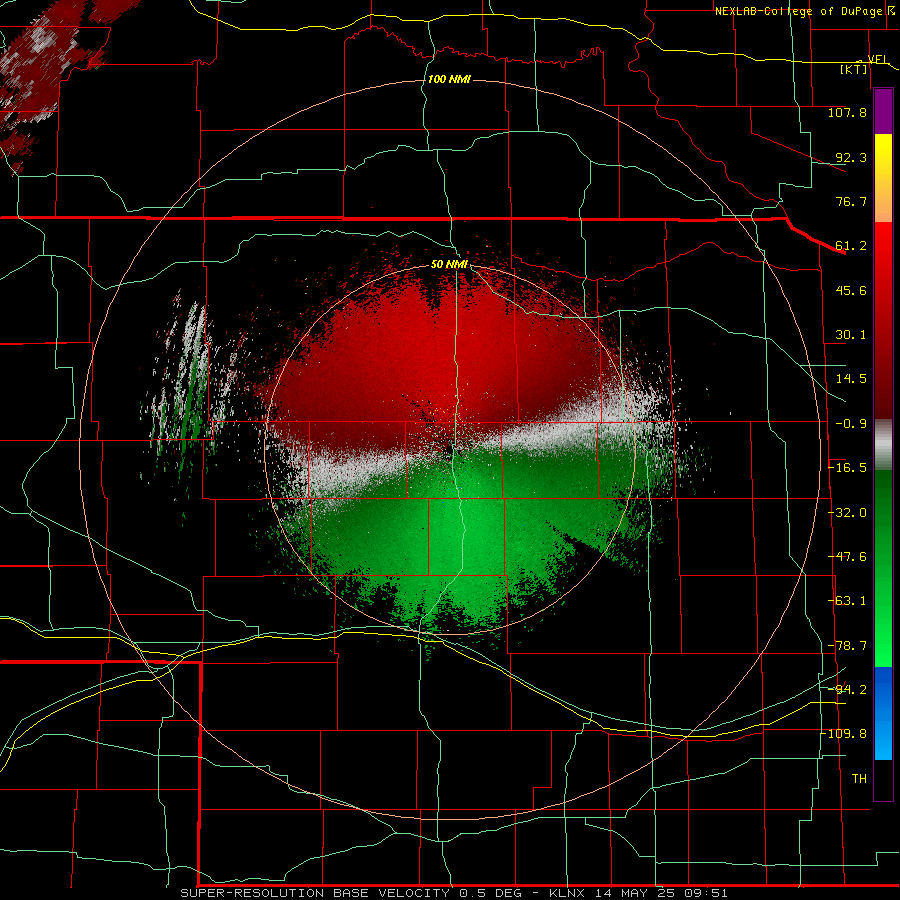The width and height of the screenshot is (900, 900).
Task: Click the -47.6 legend value
Action: 847,557
